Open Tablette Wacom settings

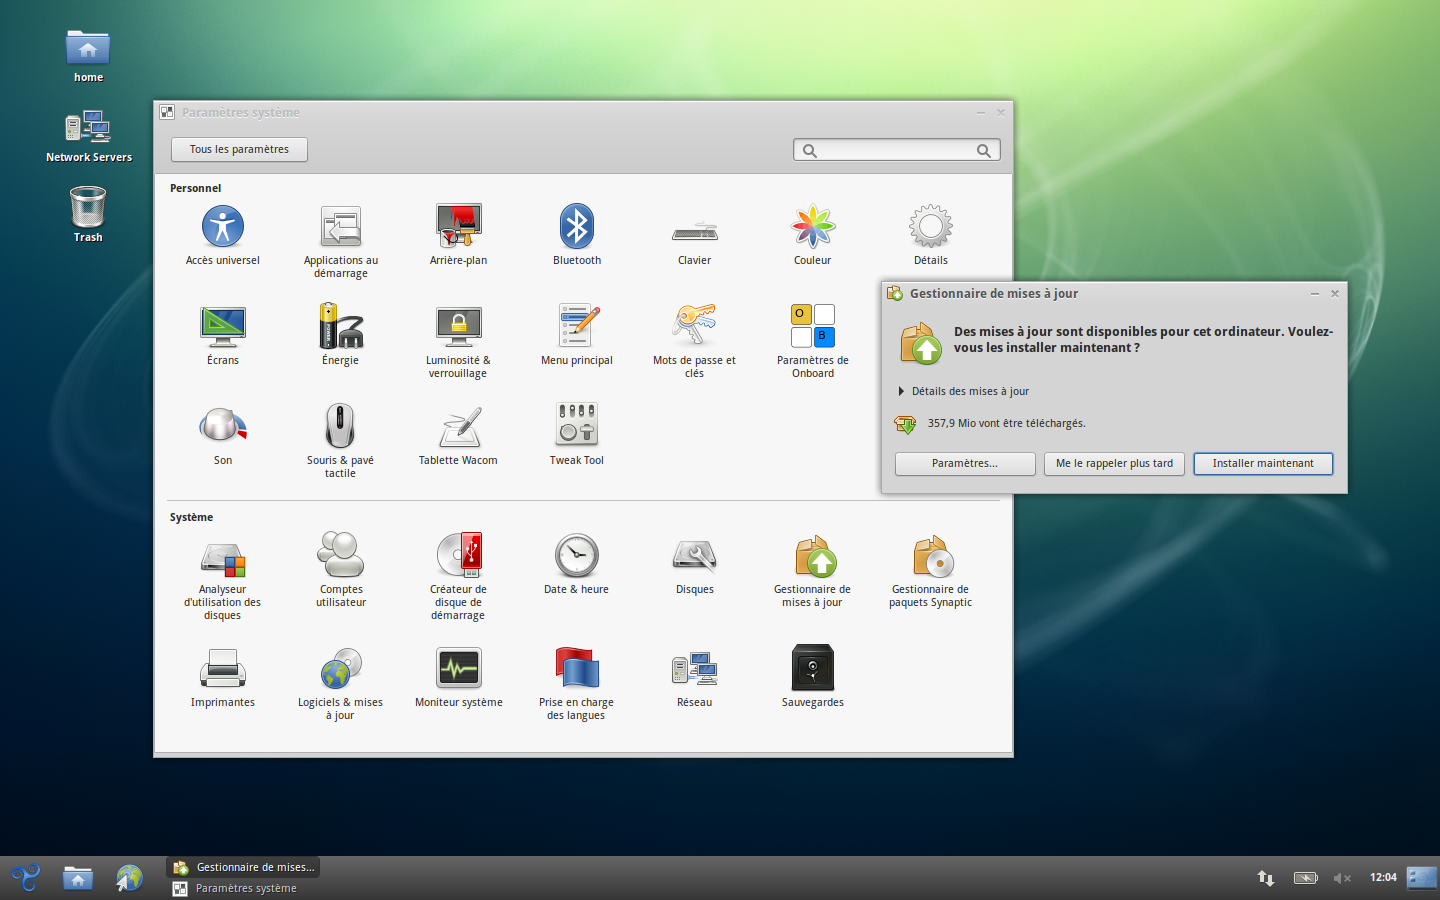tap(459, 436)
